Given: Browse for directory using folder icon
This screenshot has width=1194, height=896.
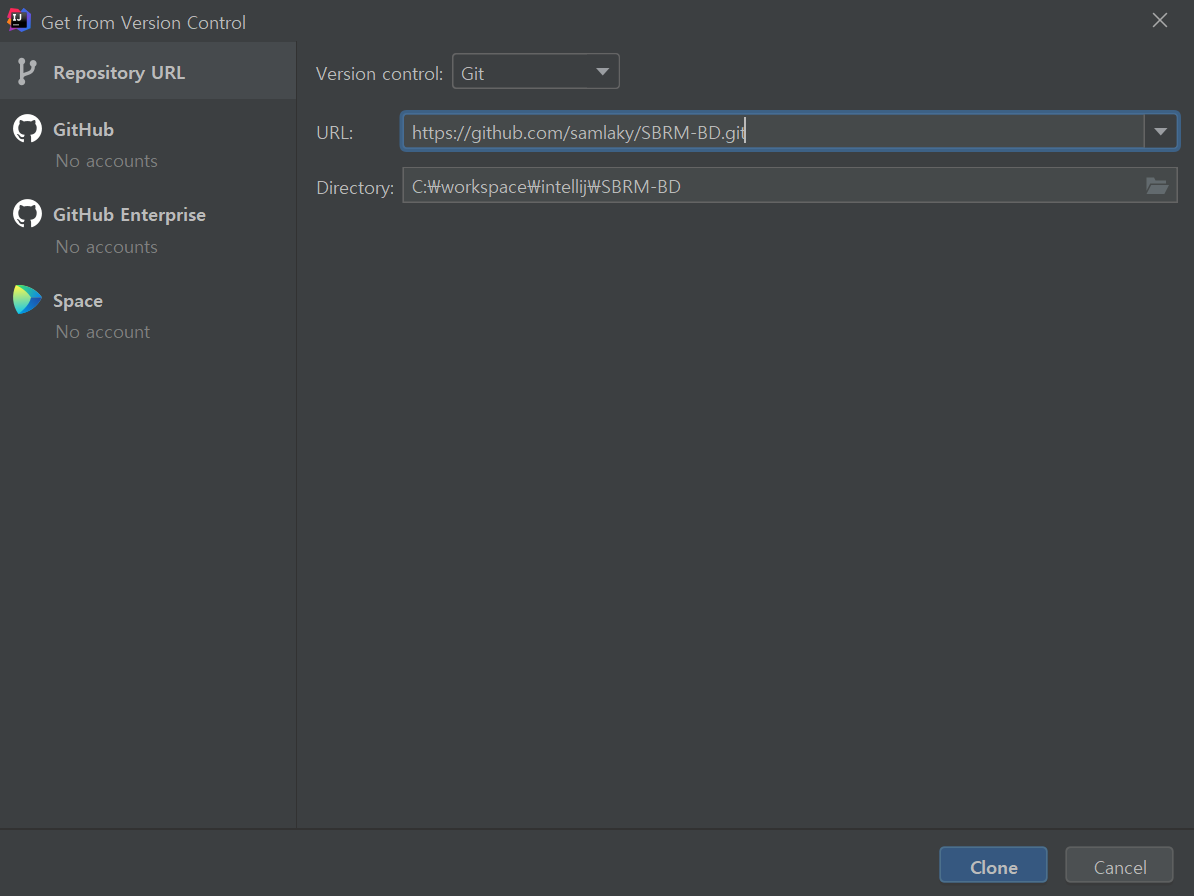Looking at the screenshot, I should tap(1157, 186).
